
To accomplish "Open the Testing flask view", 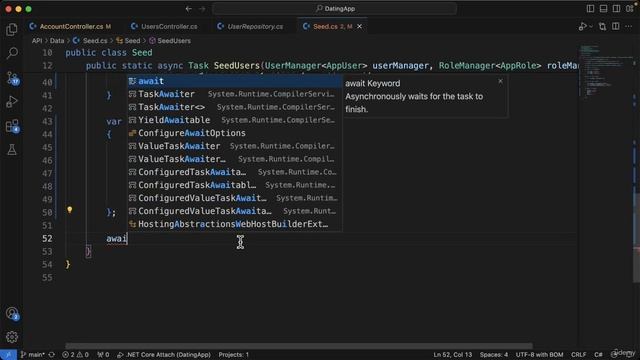I will 12,150.
